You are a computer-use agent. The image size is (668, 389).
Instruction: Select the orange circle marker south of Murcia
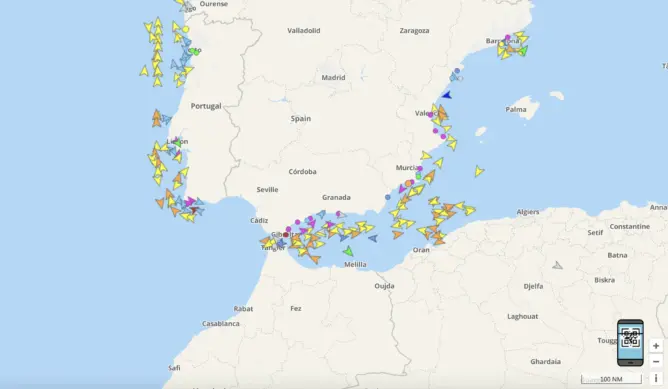408,184
